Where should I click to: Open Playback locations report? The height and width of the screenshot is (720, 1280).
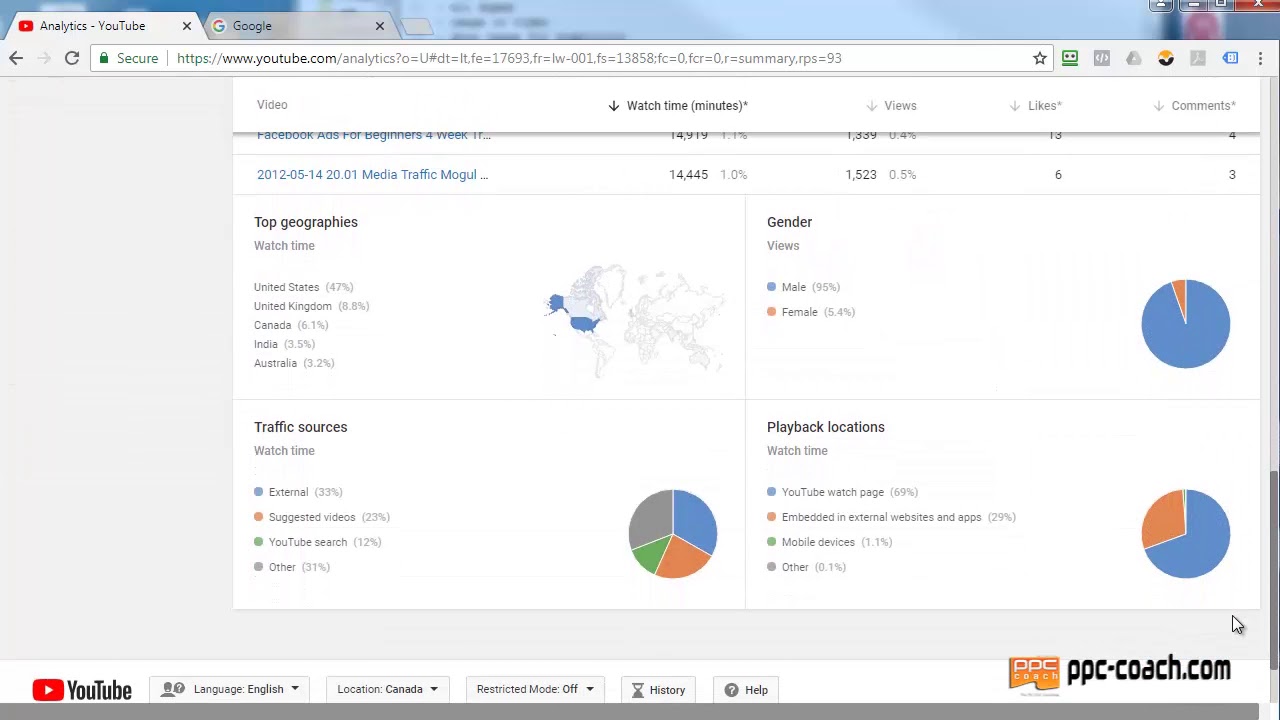point(826,427)
